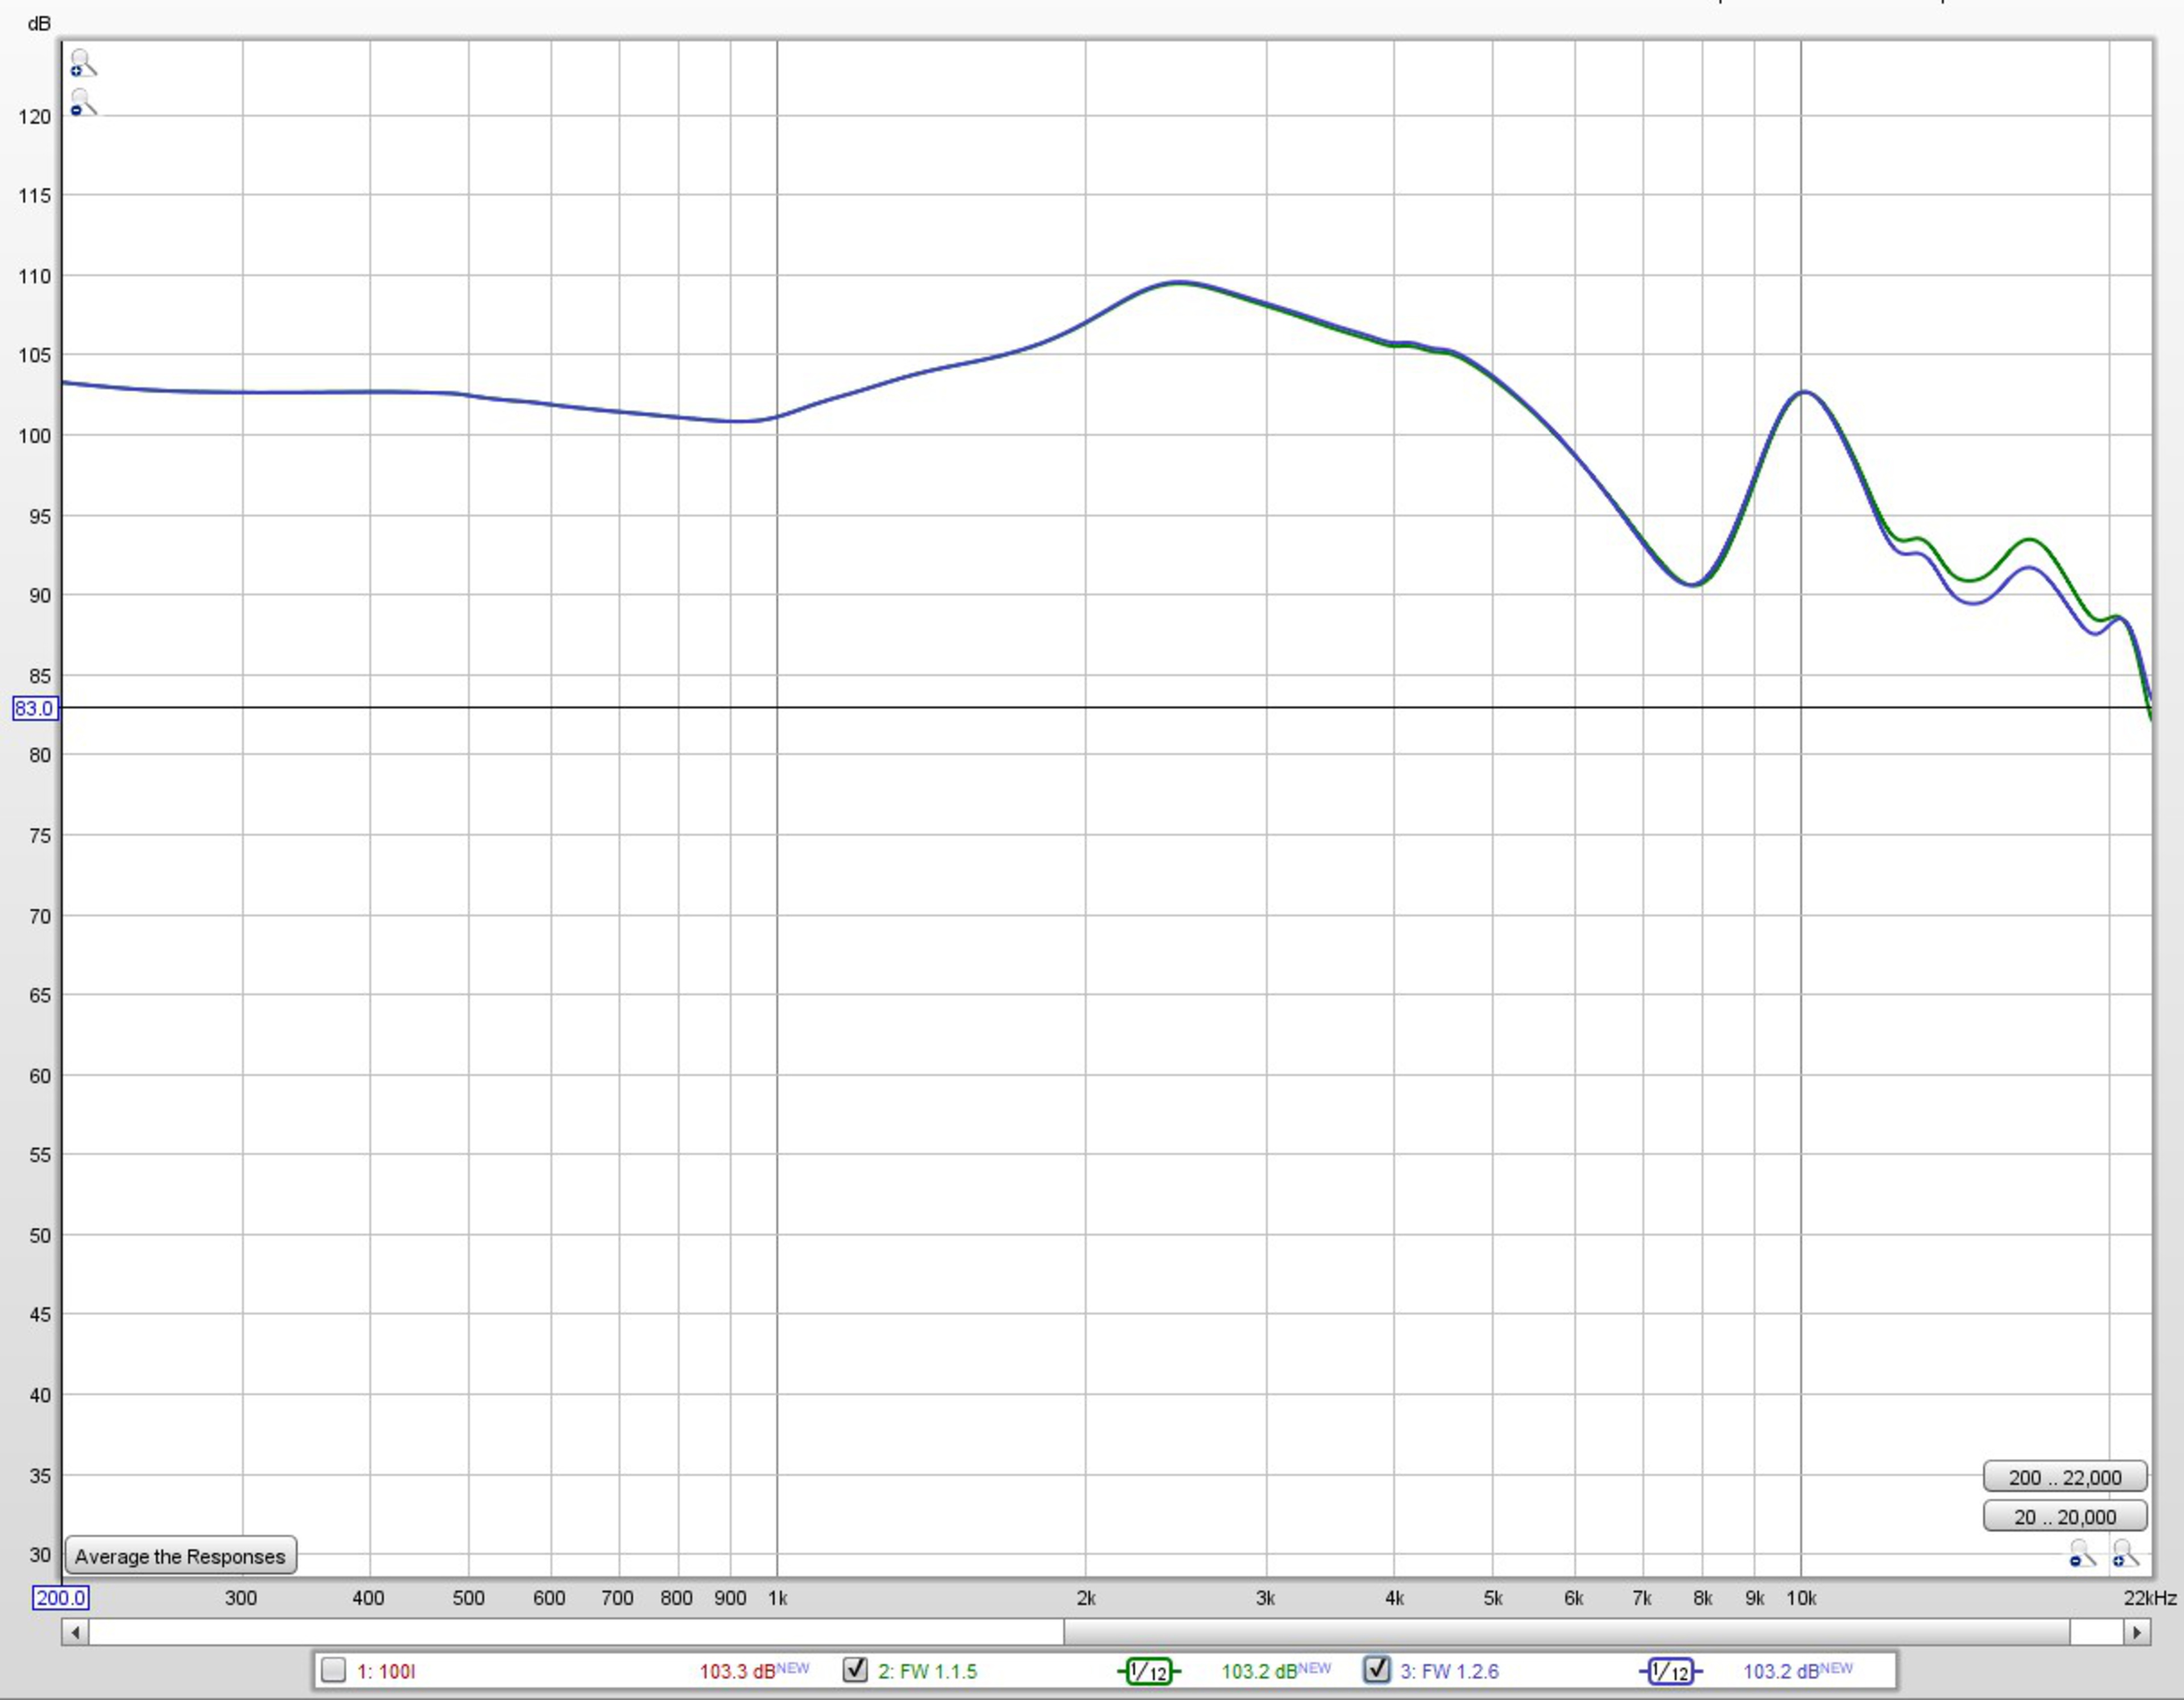Click the 200.0 frequency start field
This screenshot has width=2184, height=1700.
60,1598
